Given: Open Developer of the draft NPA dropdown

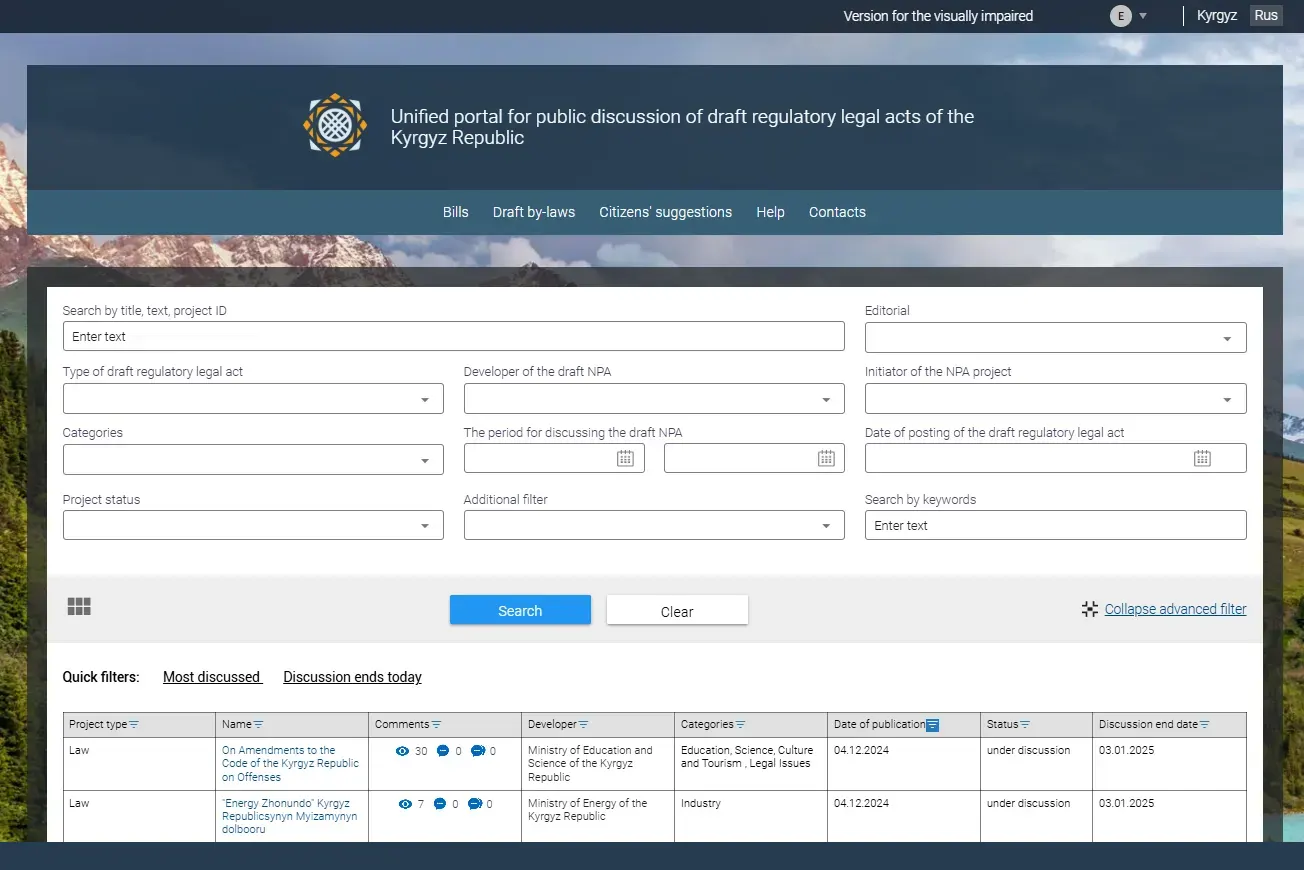Looking at the screenshot, I should (x=654, y=399).
